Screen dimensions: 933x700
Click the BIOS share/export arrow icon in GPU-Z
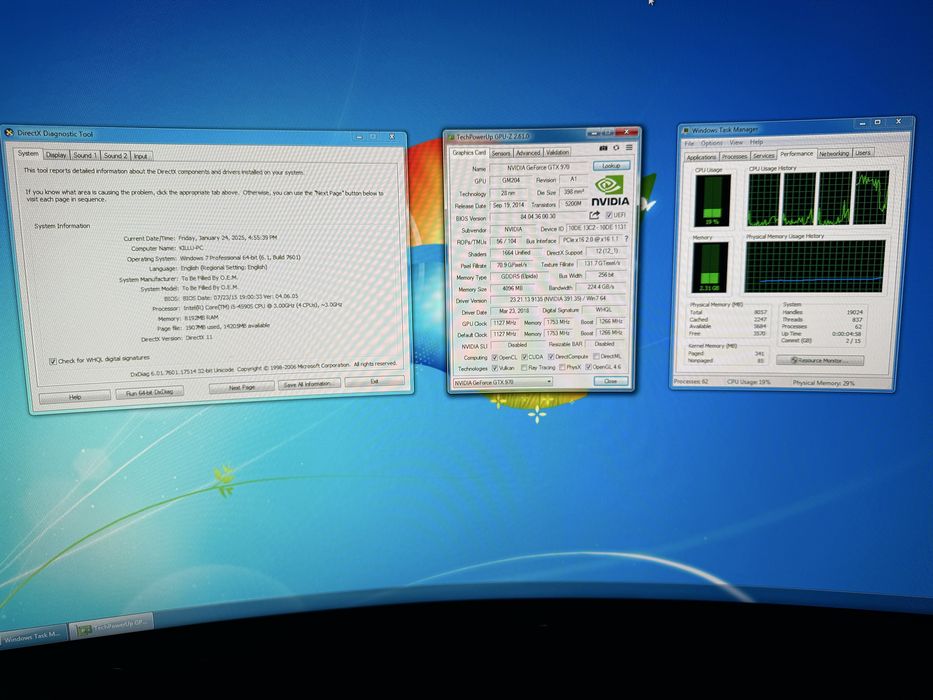[594, 215]
